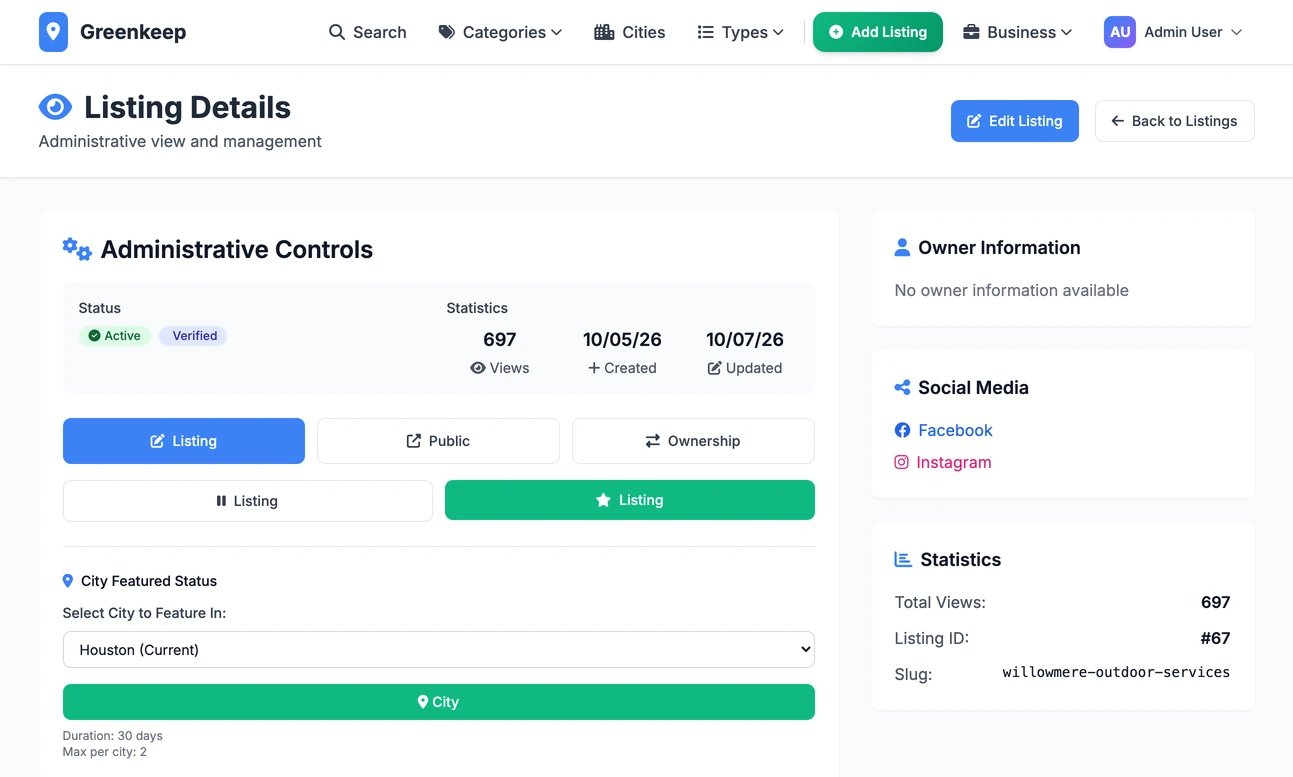The image size is (1293, 777).
Task: Click the Edit Listing button
Action: 1014,121
